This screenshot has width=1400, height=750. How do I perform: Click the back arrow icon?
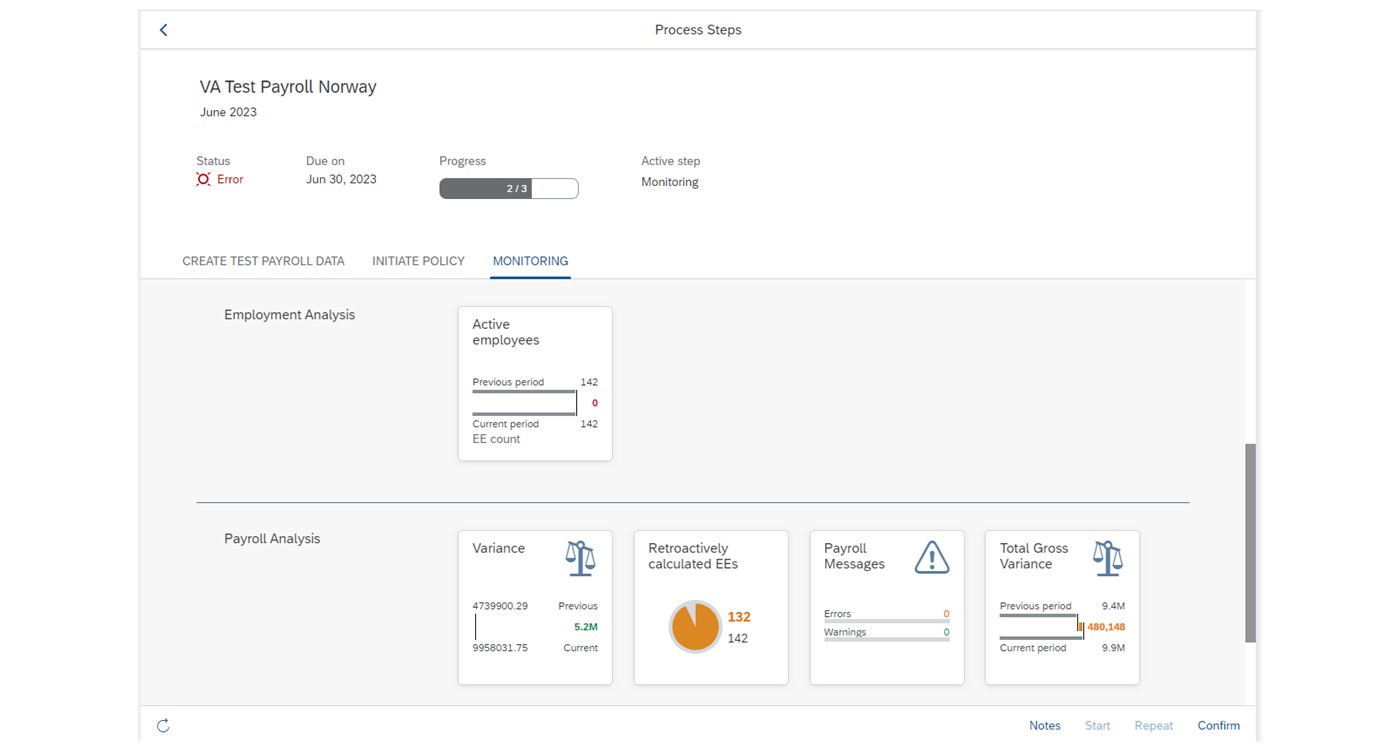[x=164, y=30]
